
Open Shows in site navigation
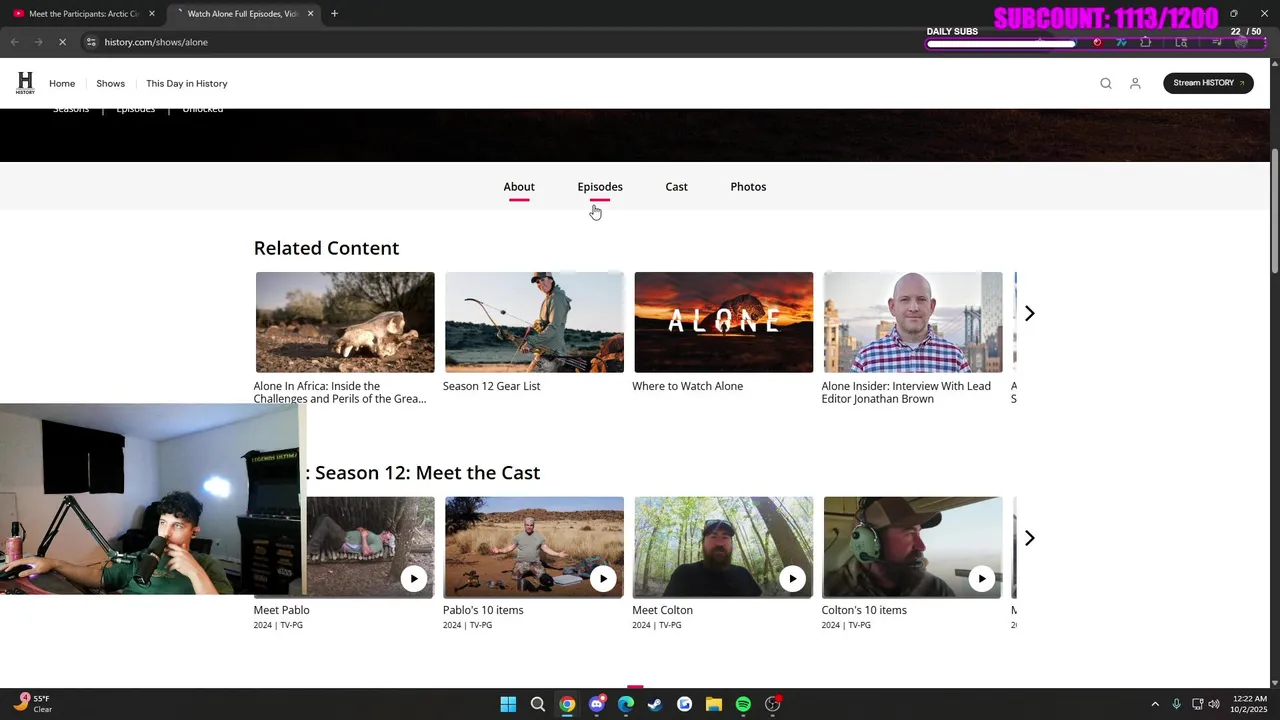point(110,83)
